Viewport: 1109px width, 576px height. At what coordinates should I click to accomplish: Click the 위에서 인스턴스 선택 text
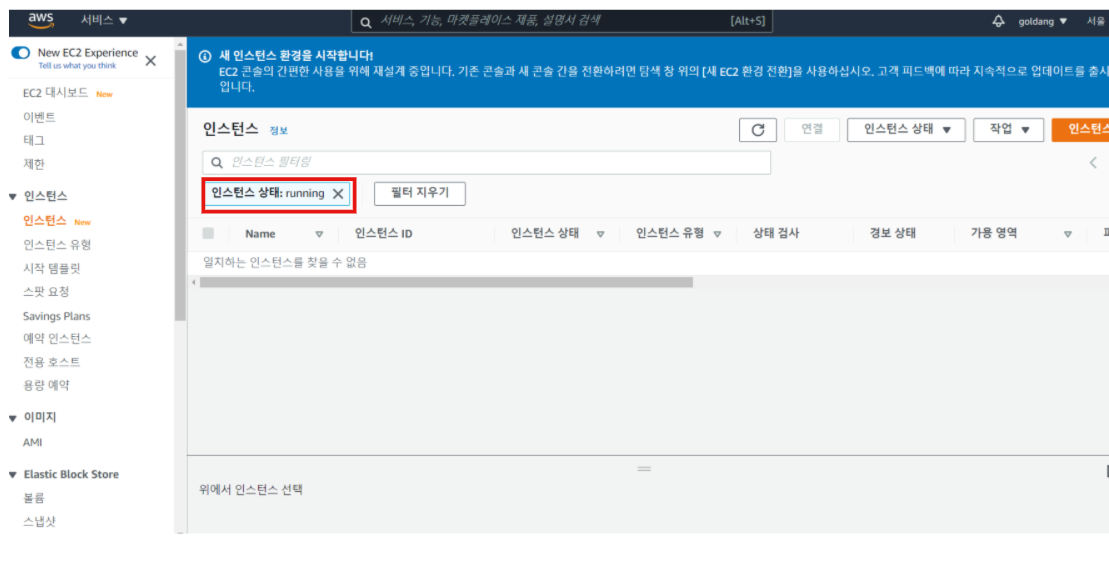pos(251,490)
